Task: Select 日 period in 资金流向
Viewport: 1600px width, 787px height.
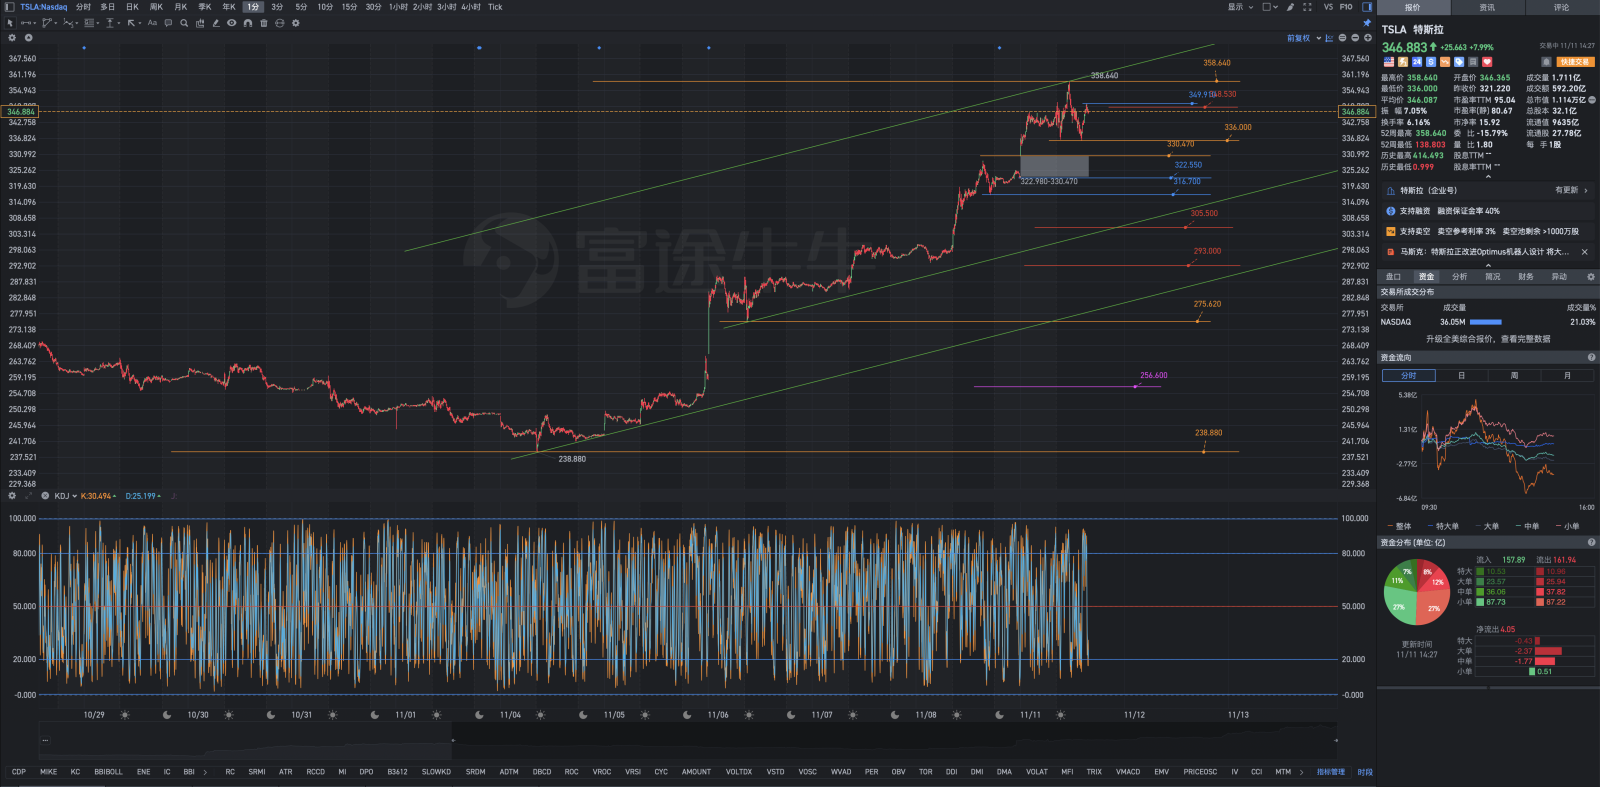Action: pyautogui.click(x=1461, y=376)
